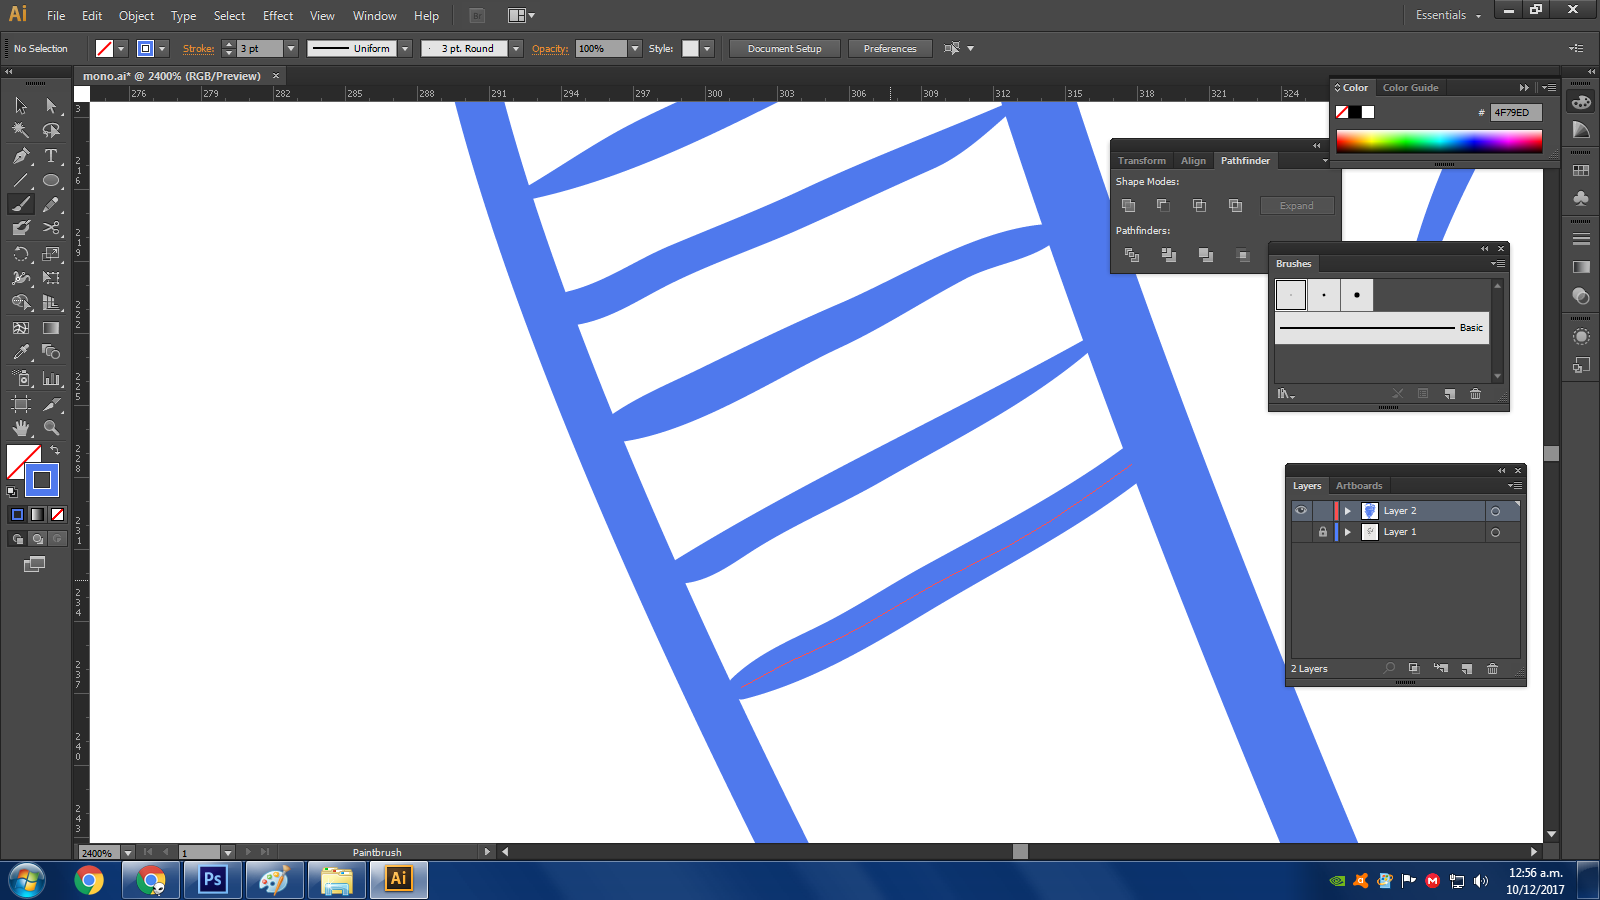Delete selected layer in Layers panel
The image size is (1600, 900).
[1492, 668]
